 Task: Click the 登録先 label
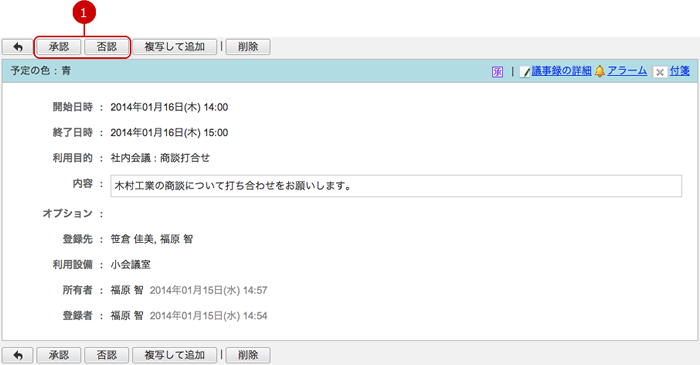click(78, 239)
